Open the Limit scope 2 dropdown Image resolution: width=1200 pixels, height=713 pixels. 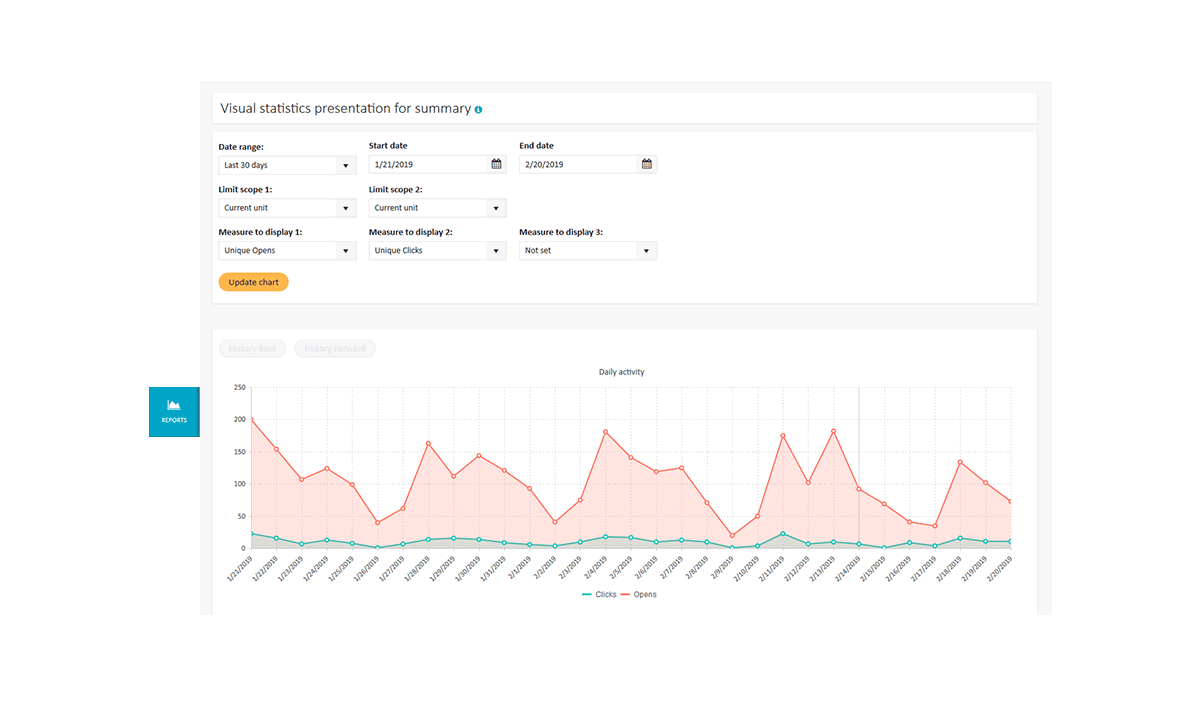437,208
